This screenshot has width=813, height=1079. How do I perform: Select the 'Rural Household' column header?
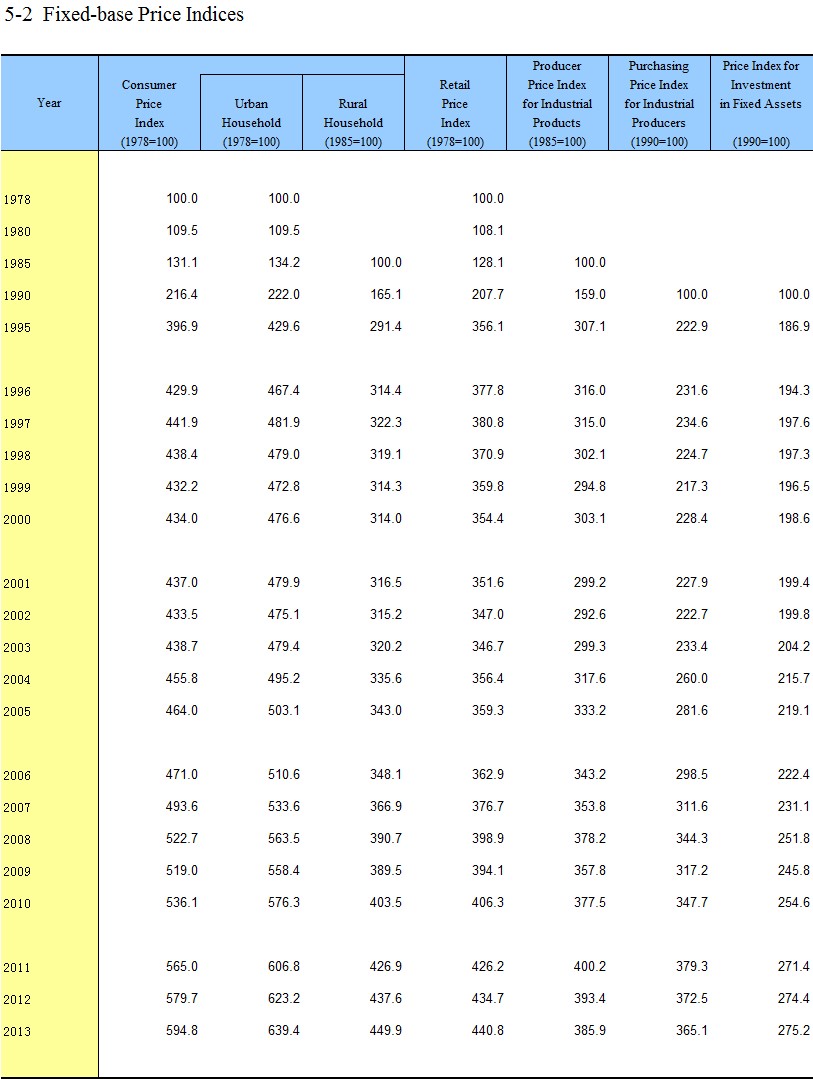pos(353,113)
